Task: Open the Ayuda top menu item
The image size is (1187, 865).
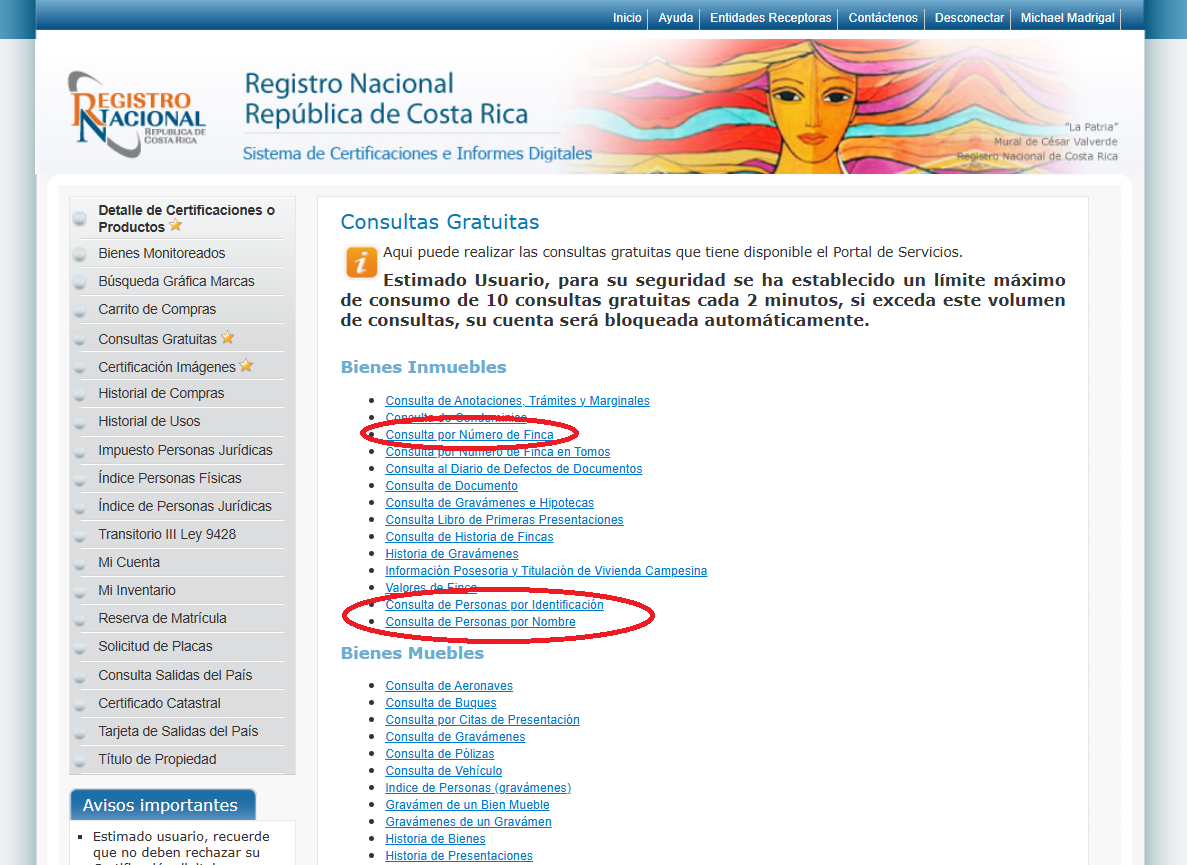Action: (x=676, y=17)
